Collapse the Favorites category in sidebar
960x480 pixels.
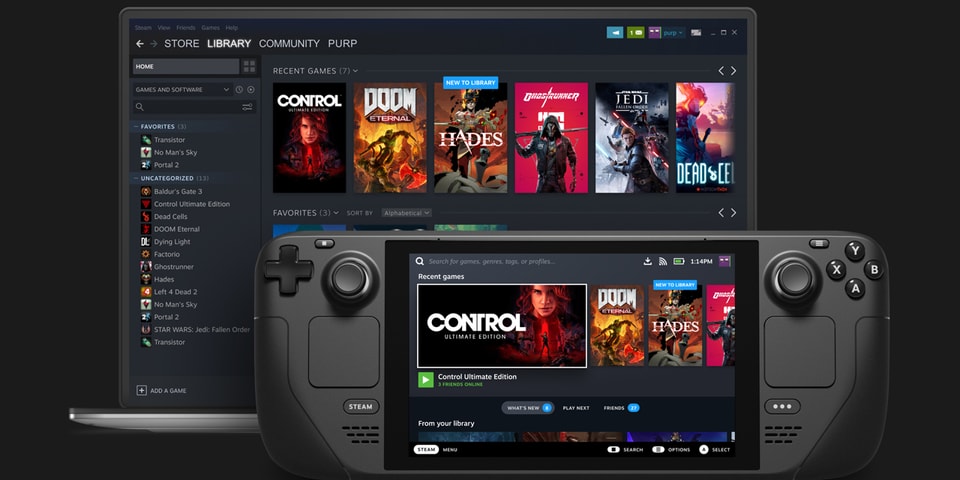(136, 127)
